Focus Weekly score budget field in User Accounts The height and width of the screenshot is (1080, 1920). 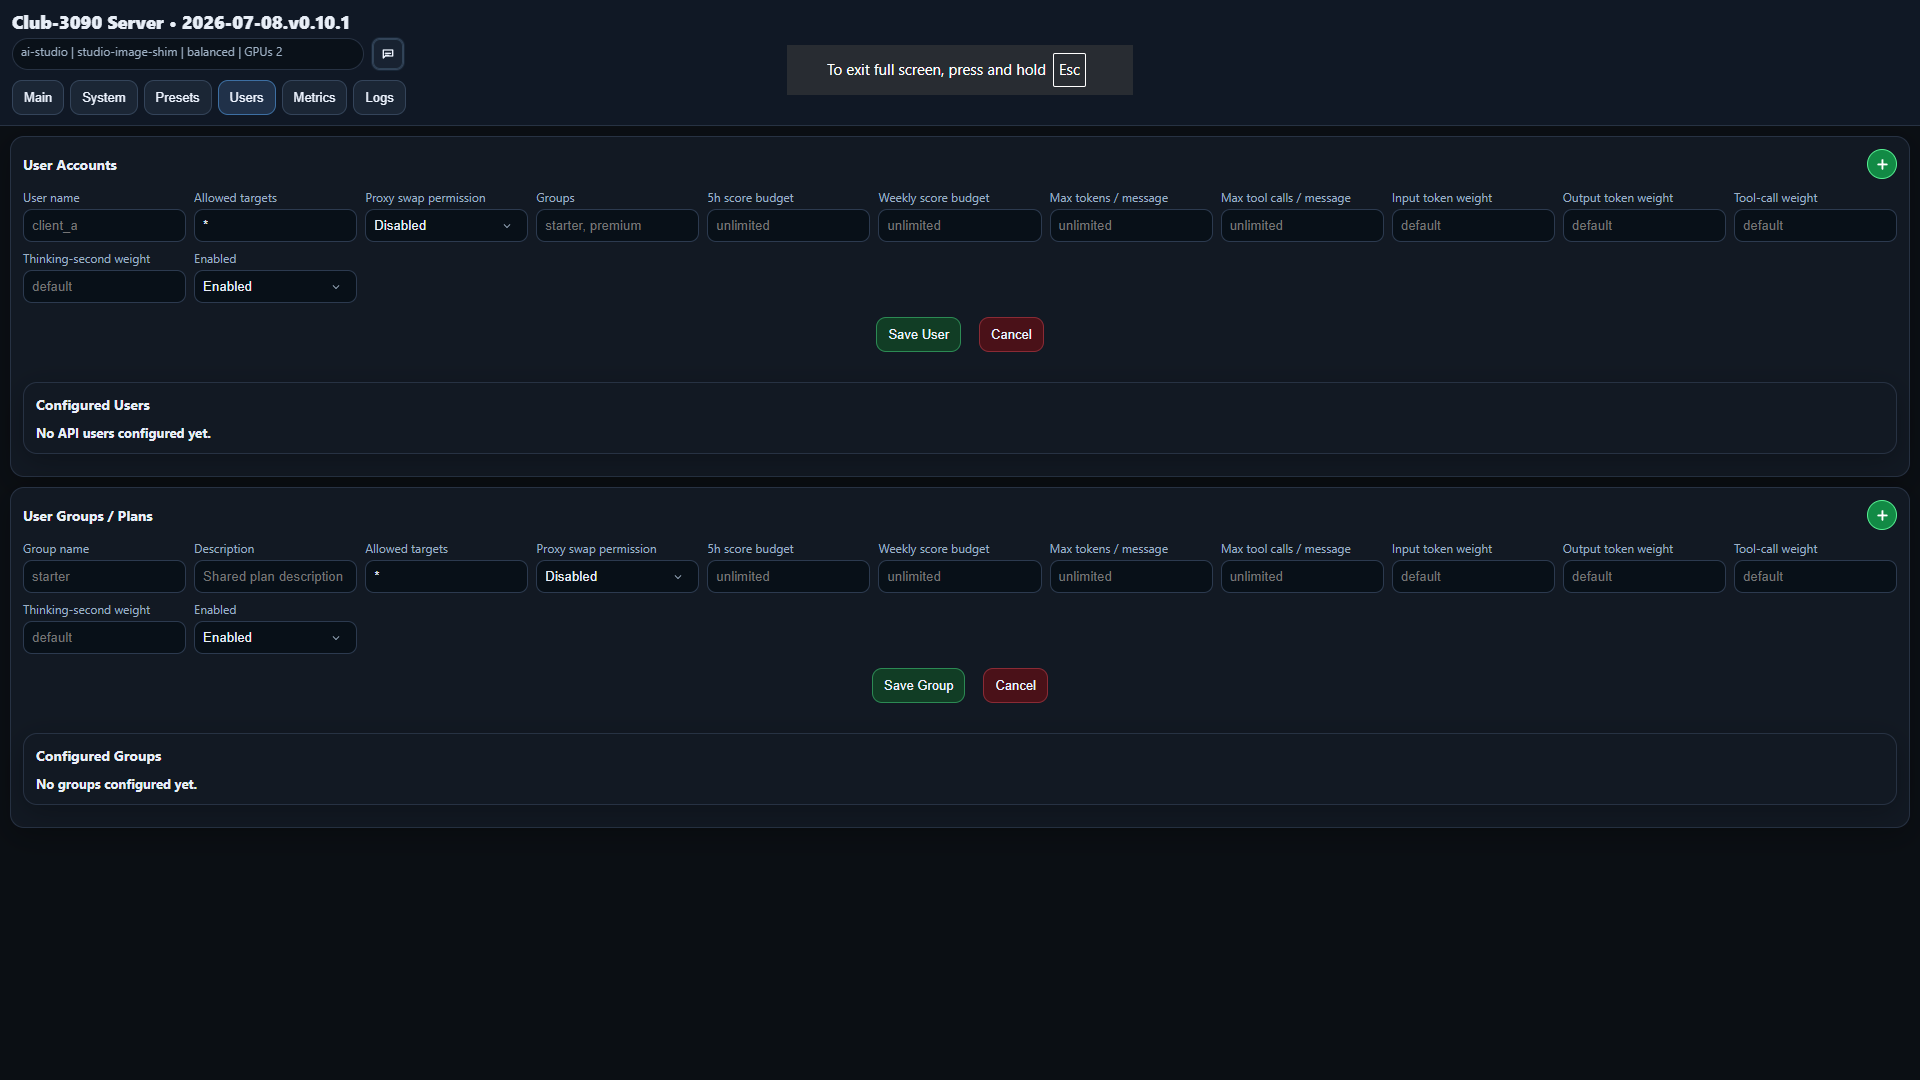[959, 226]
